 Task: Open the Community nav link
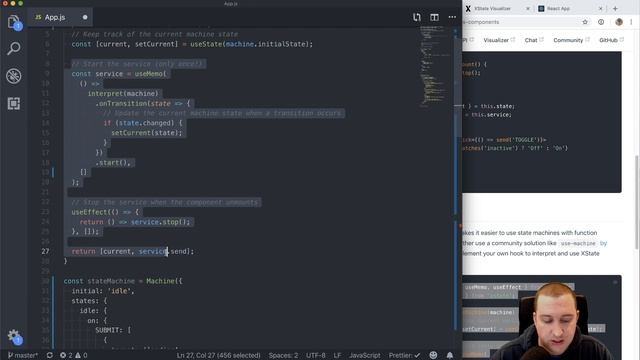tap(571, 40)
